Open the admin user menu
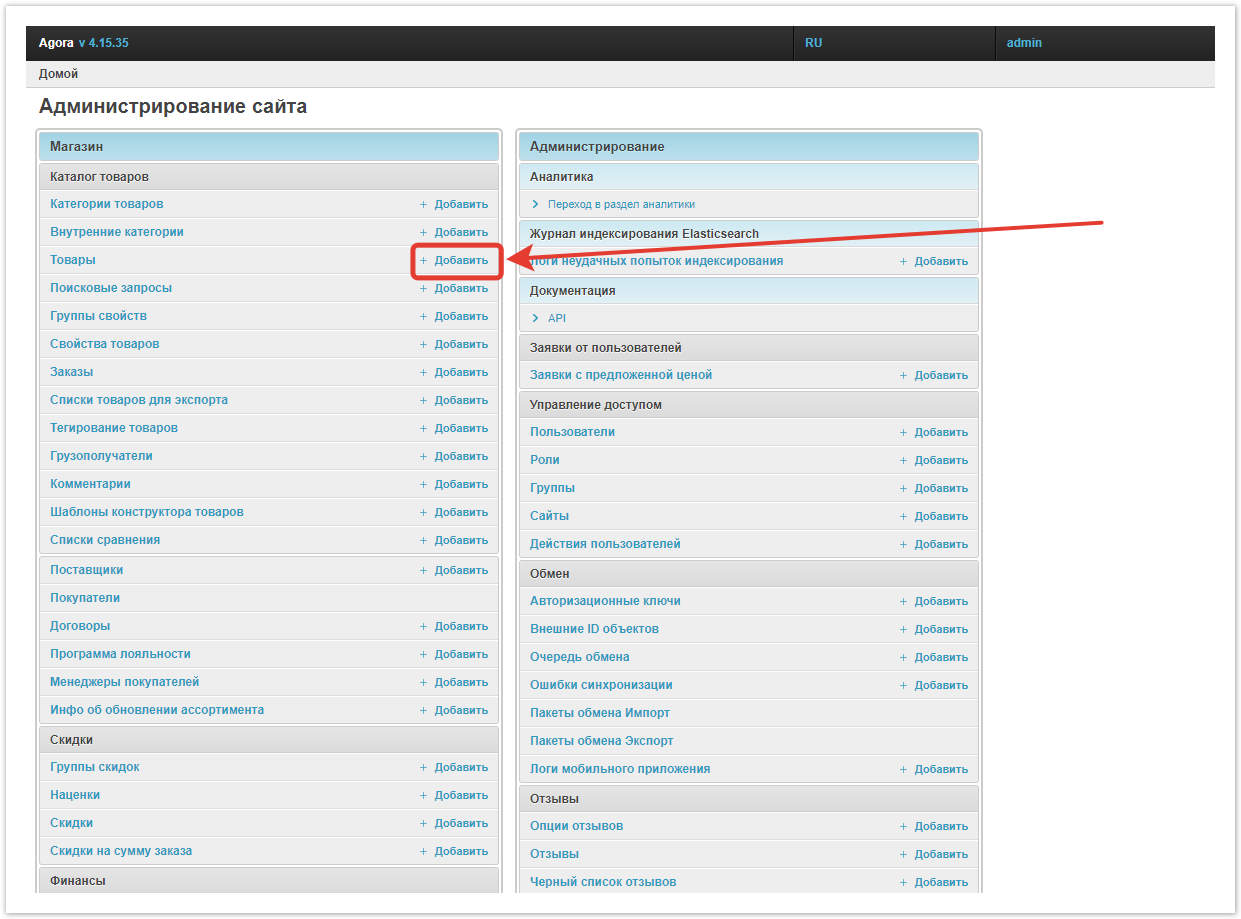Image resolution: width=1241 pixels, height=919 pixels. click(x=1024, y=43)
